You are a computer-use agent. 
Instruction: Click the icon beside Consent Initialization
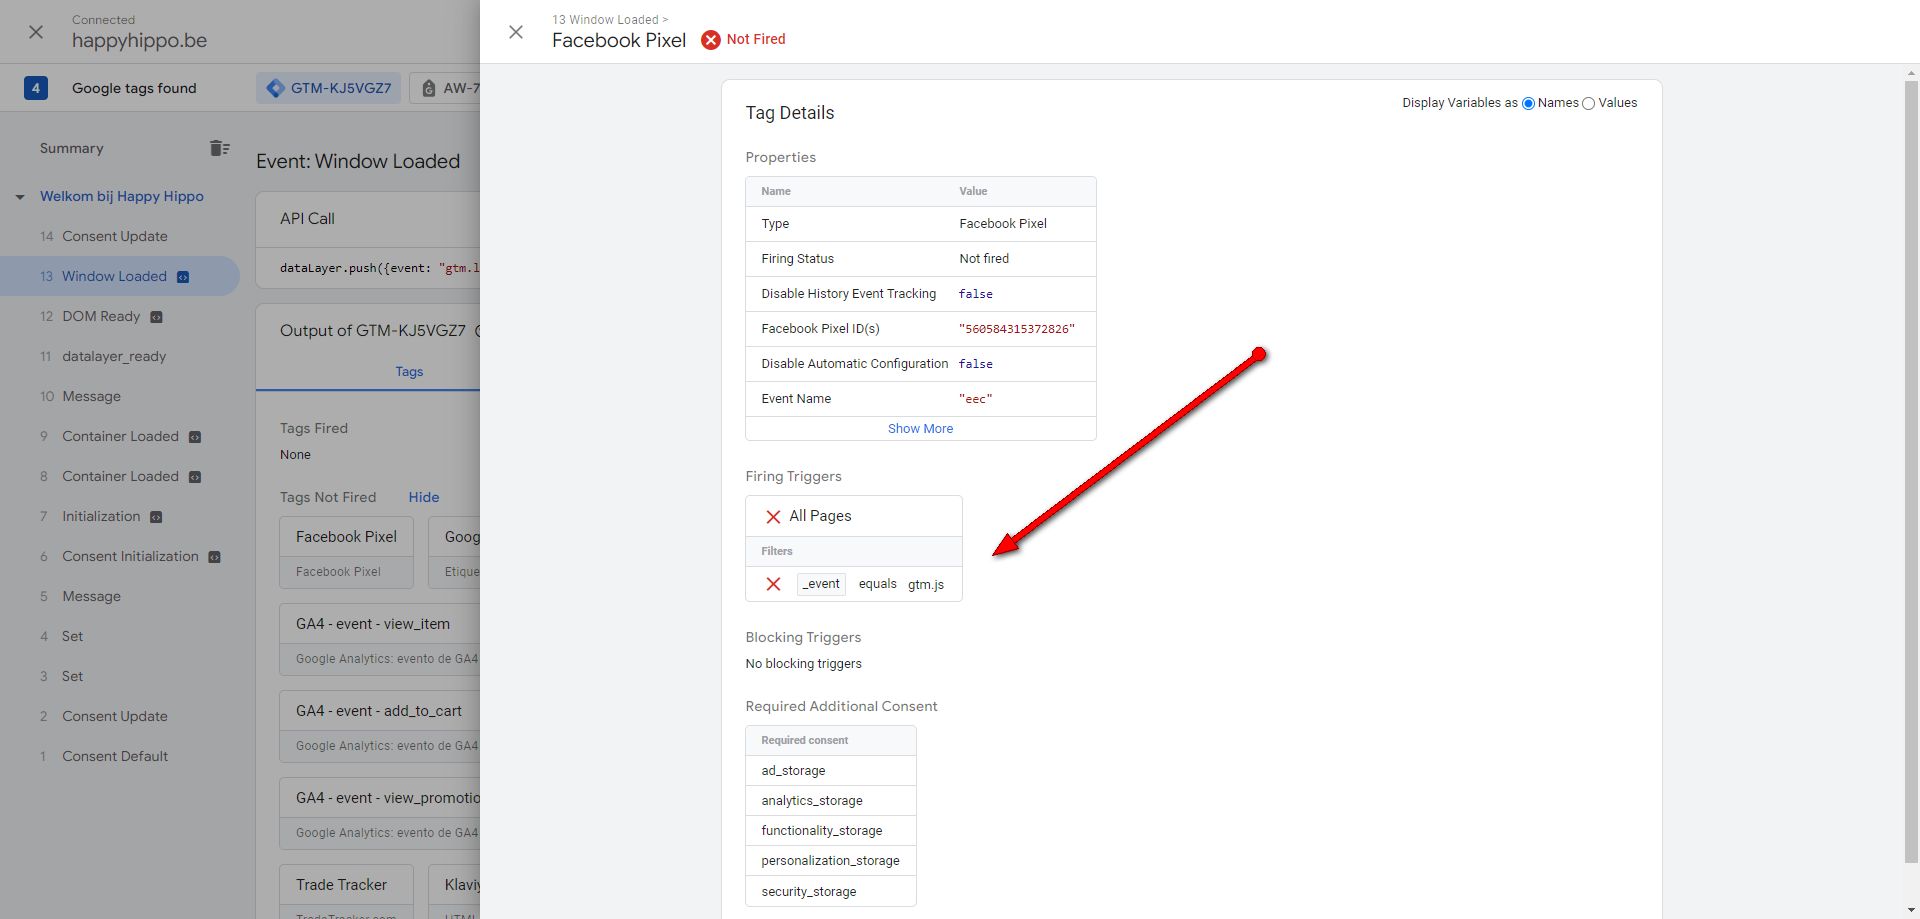click(214, 557)
